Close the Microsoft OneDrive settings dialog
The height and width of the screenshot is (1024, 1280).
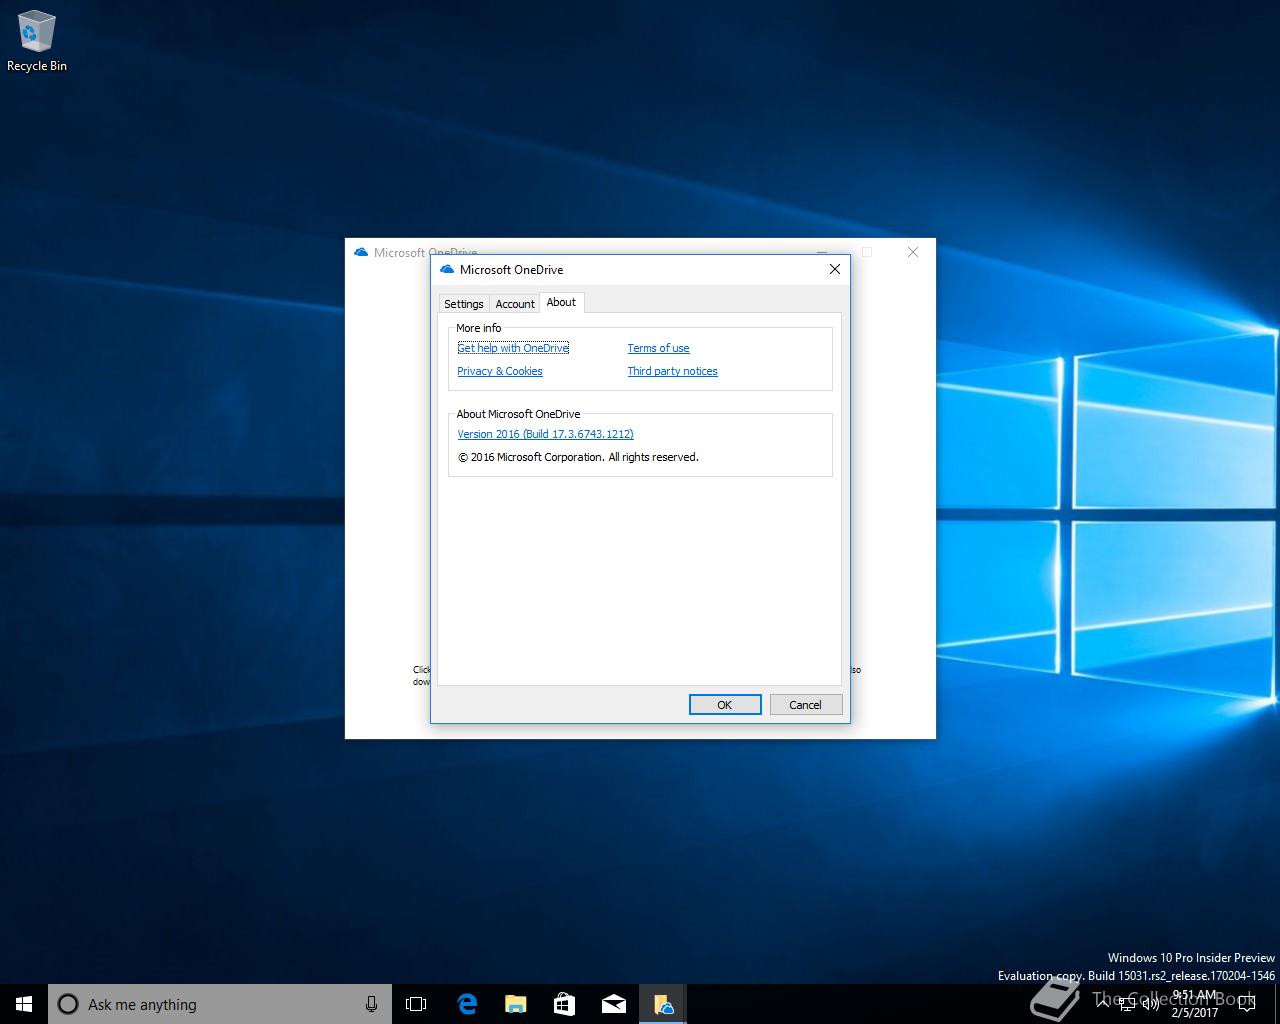point(835,269)
